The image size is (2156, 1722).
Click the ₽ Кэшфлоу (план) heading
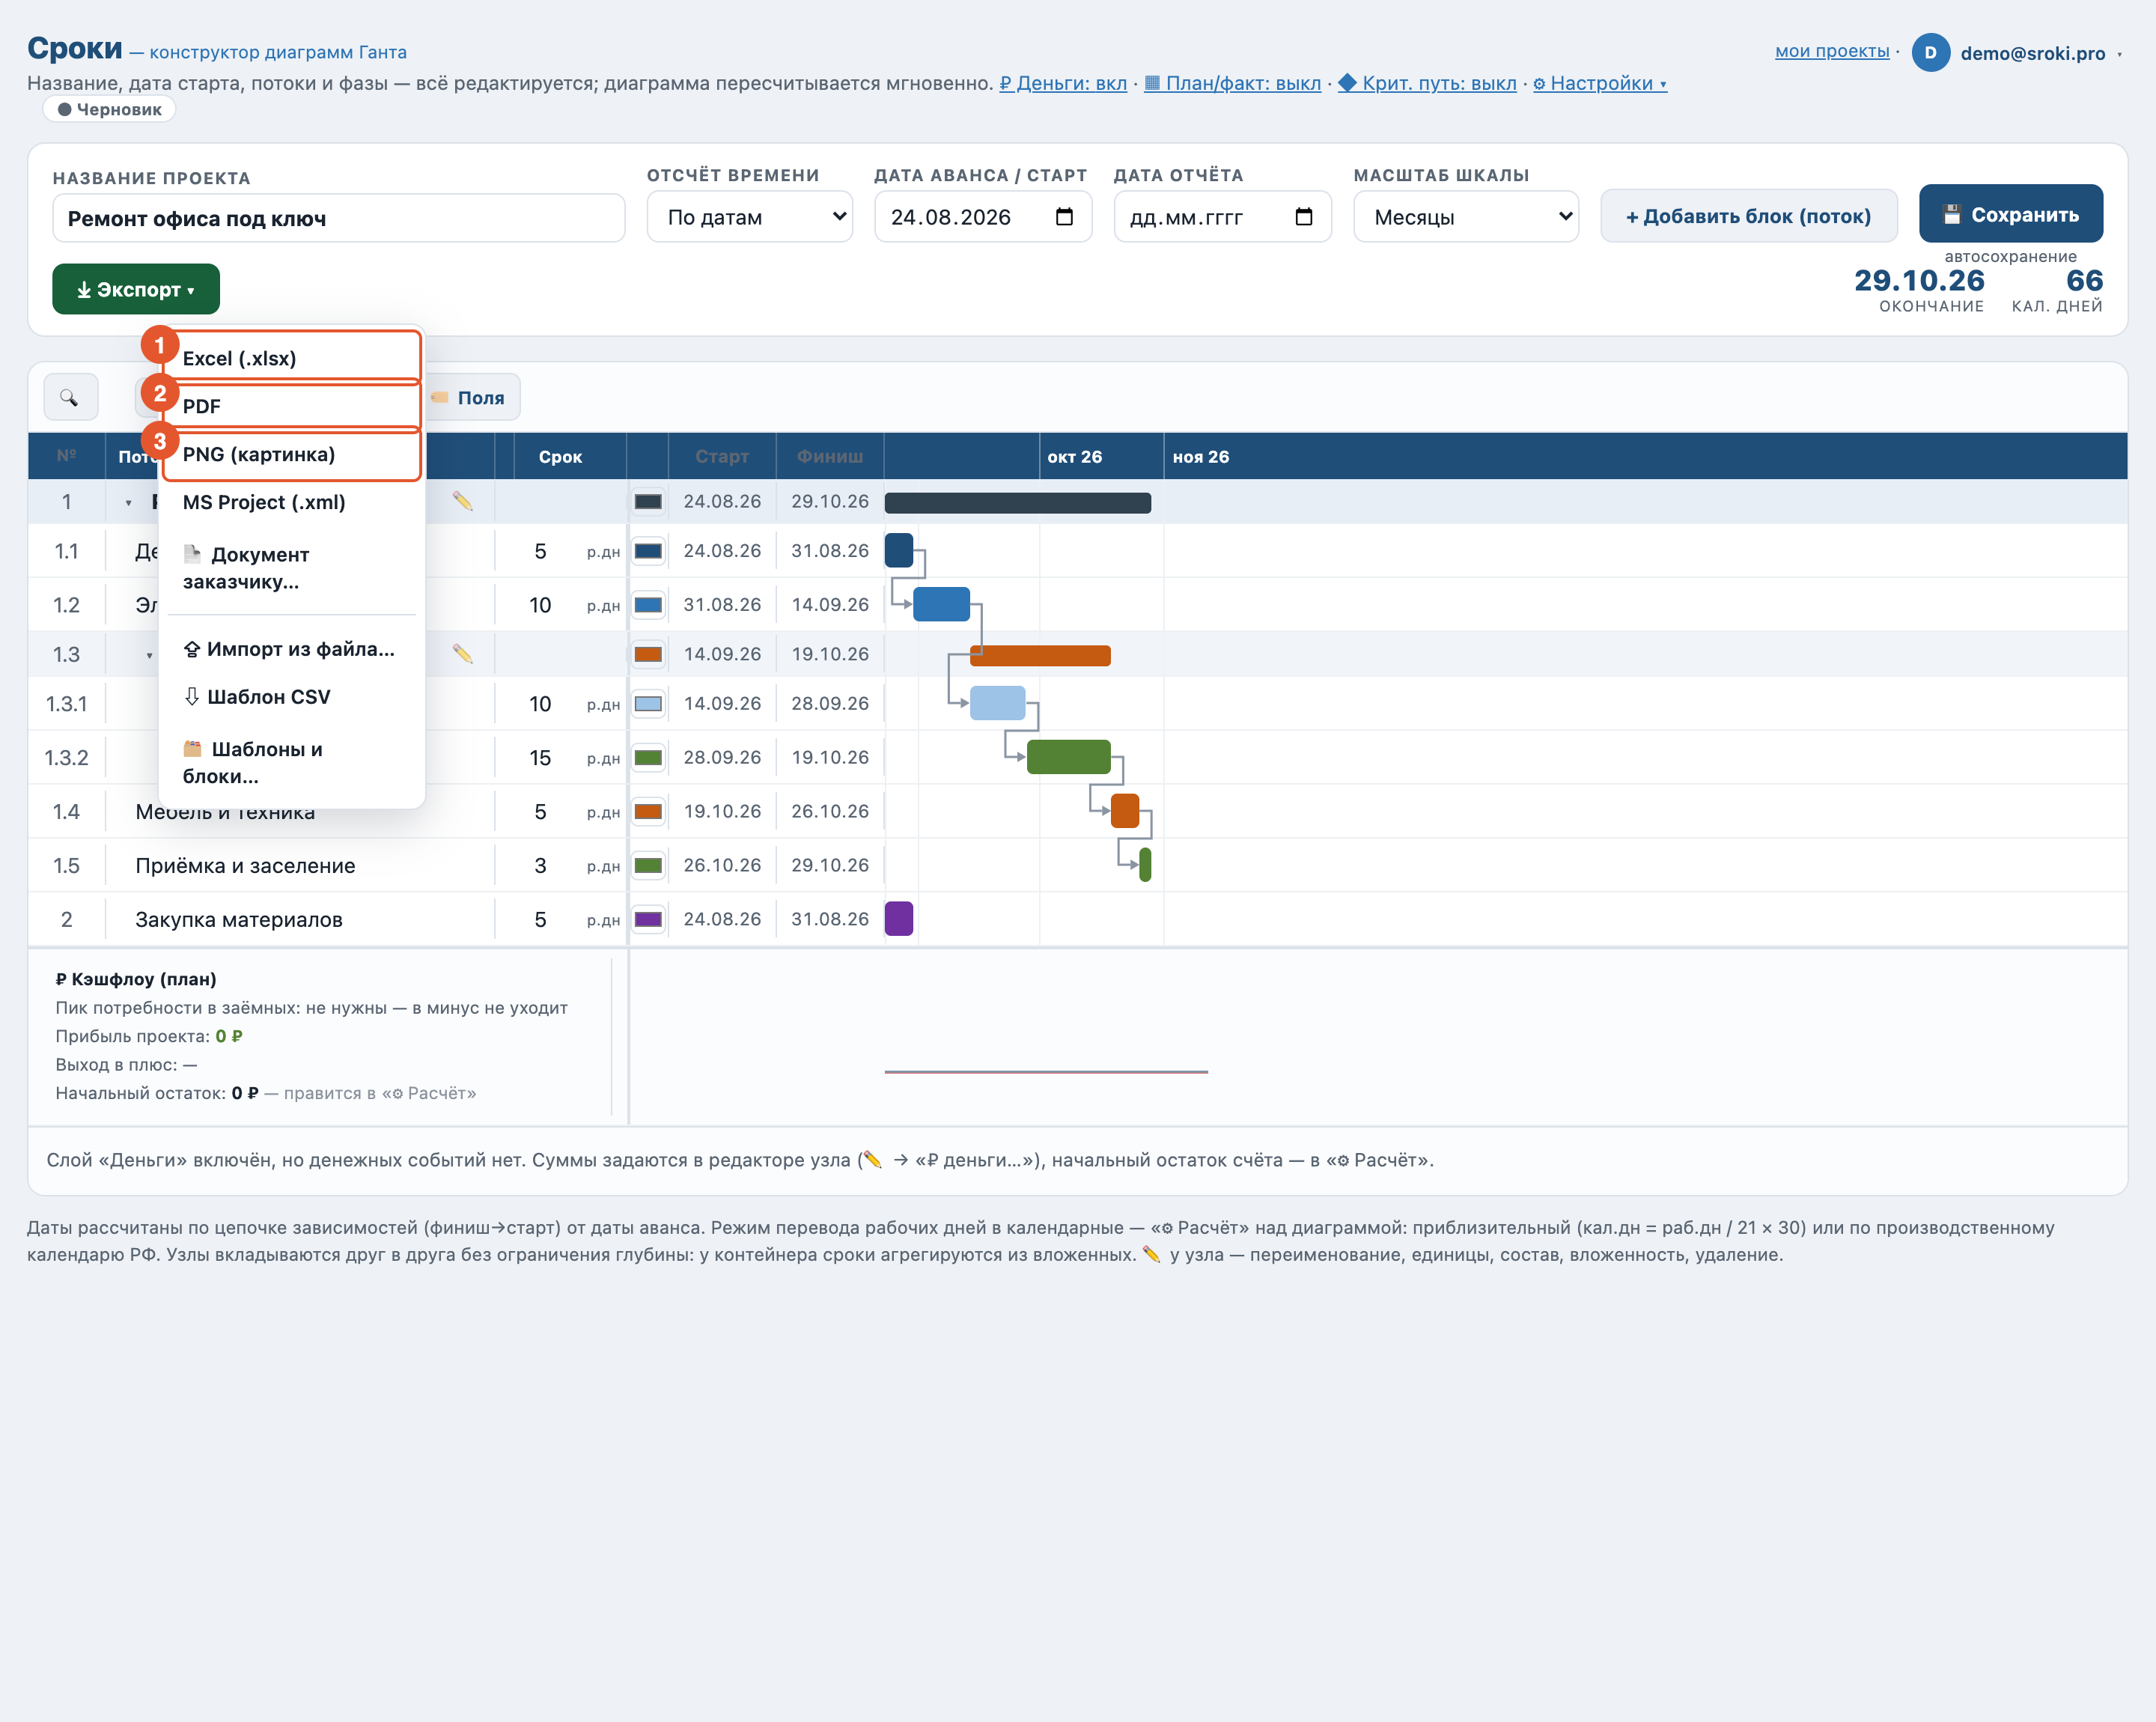[x=136, y=979]
